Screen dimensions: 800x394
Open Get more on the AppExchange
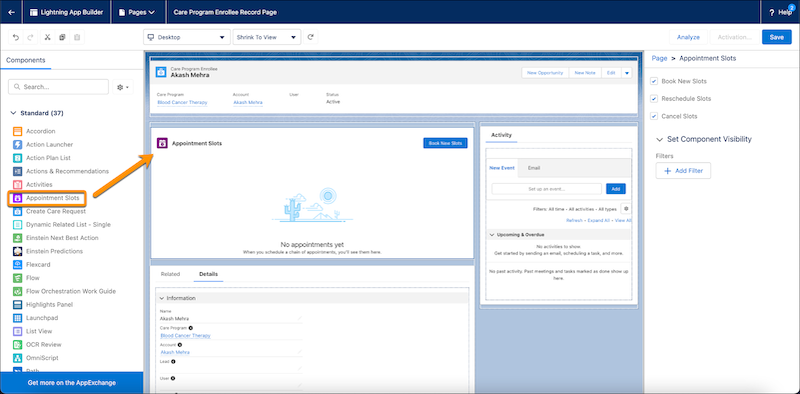[x=71, y=383]
